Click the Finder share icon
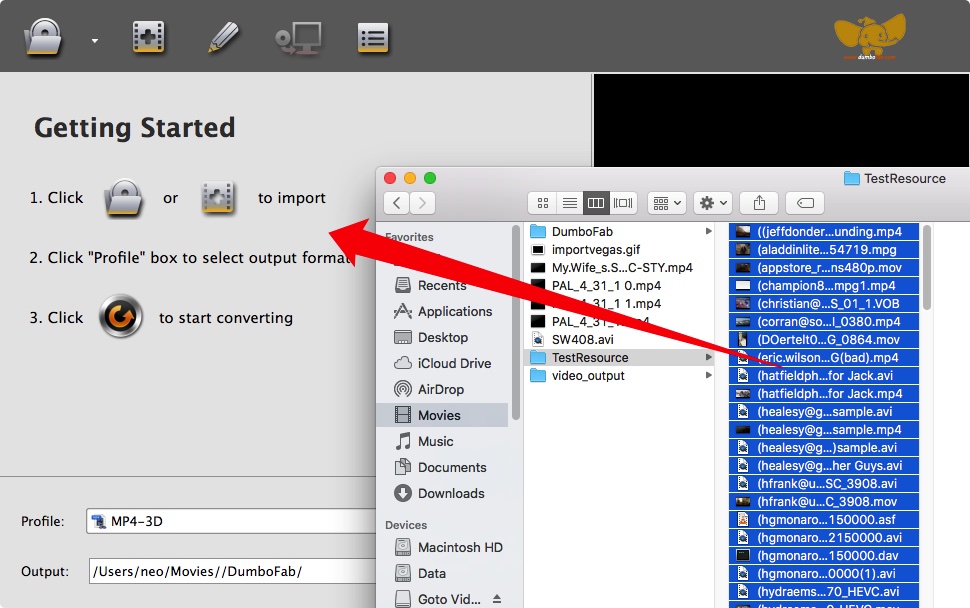The width and height of the screenshot is (970, 608). pos(759,203)
